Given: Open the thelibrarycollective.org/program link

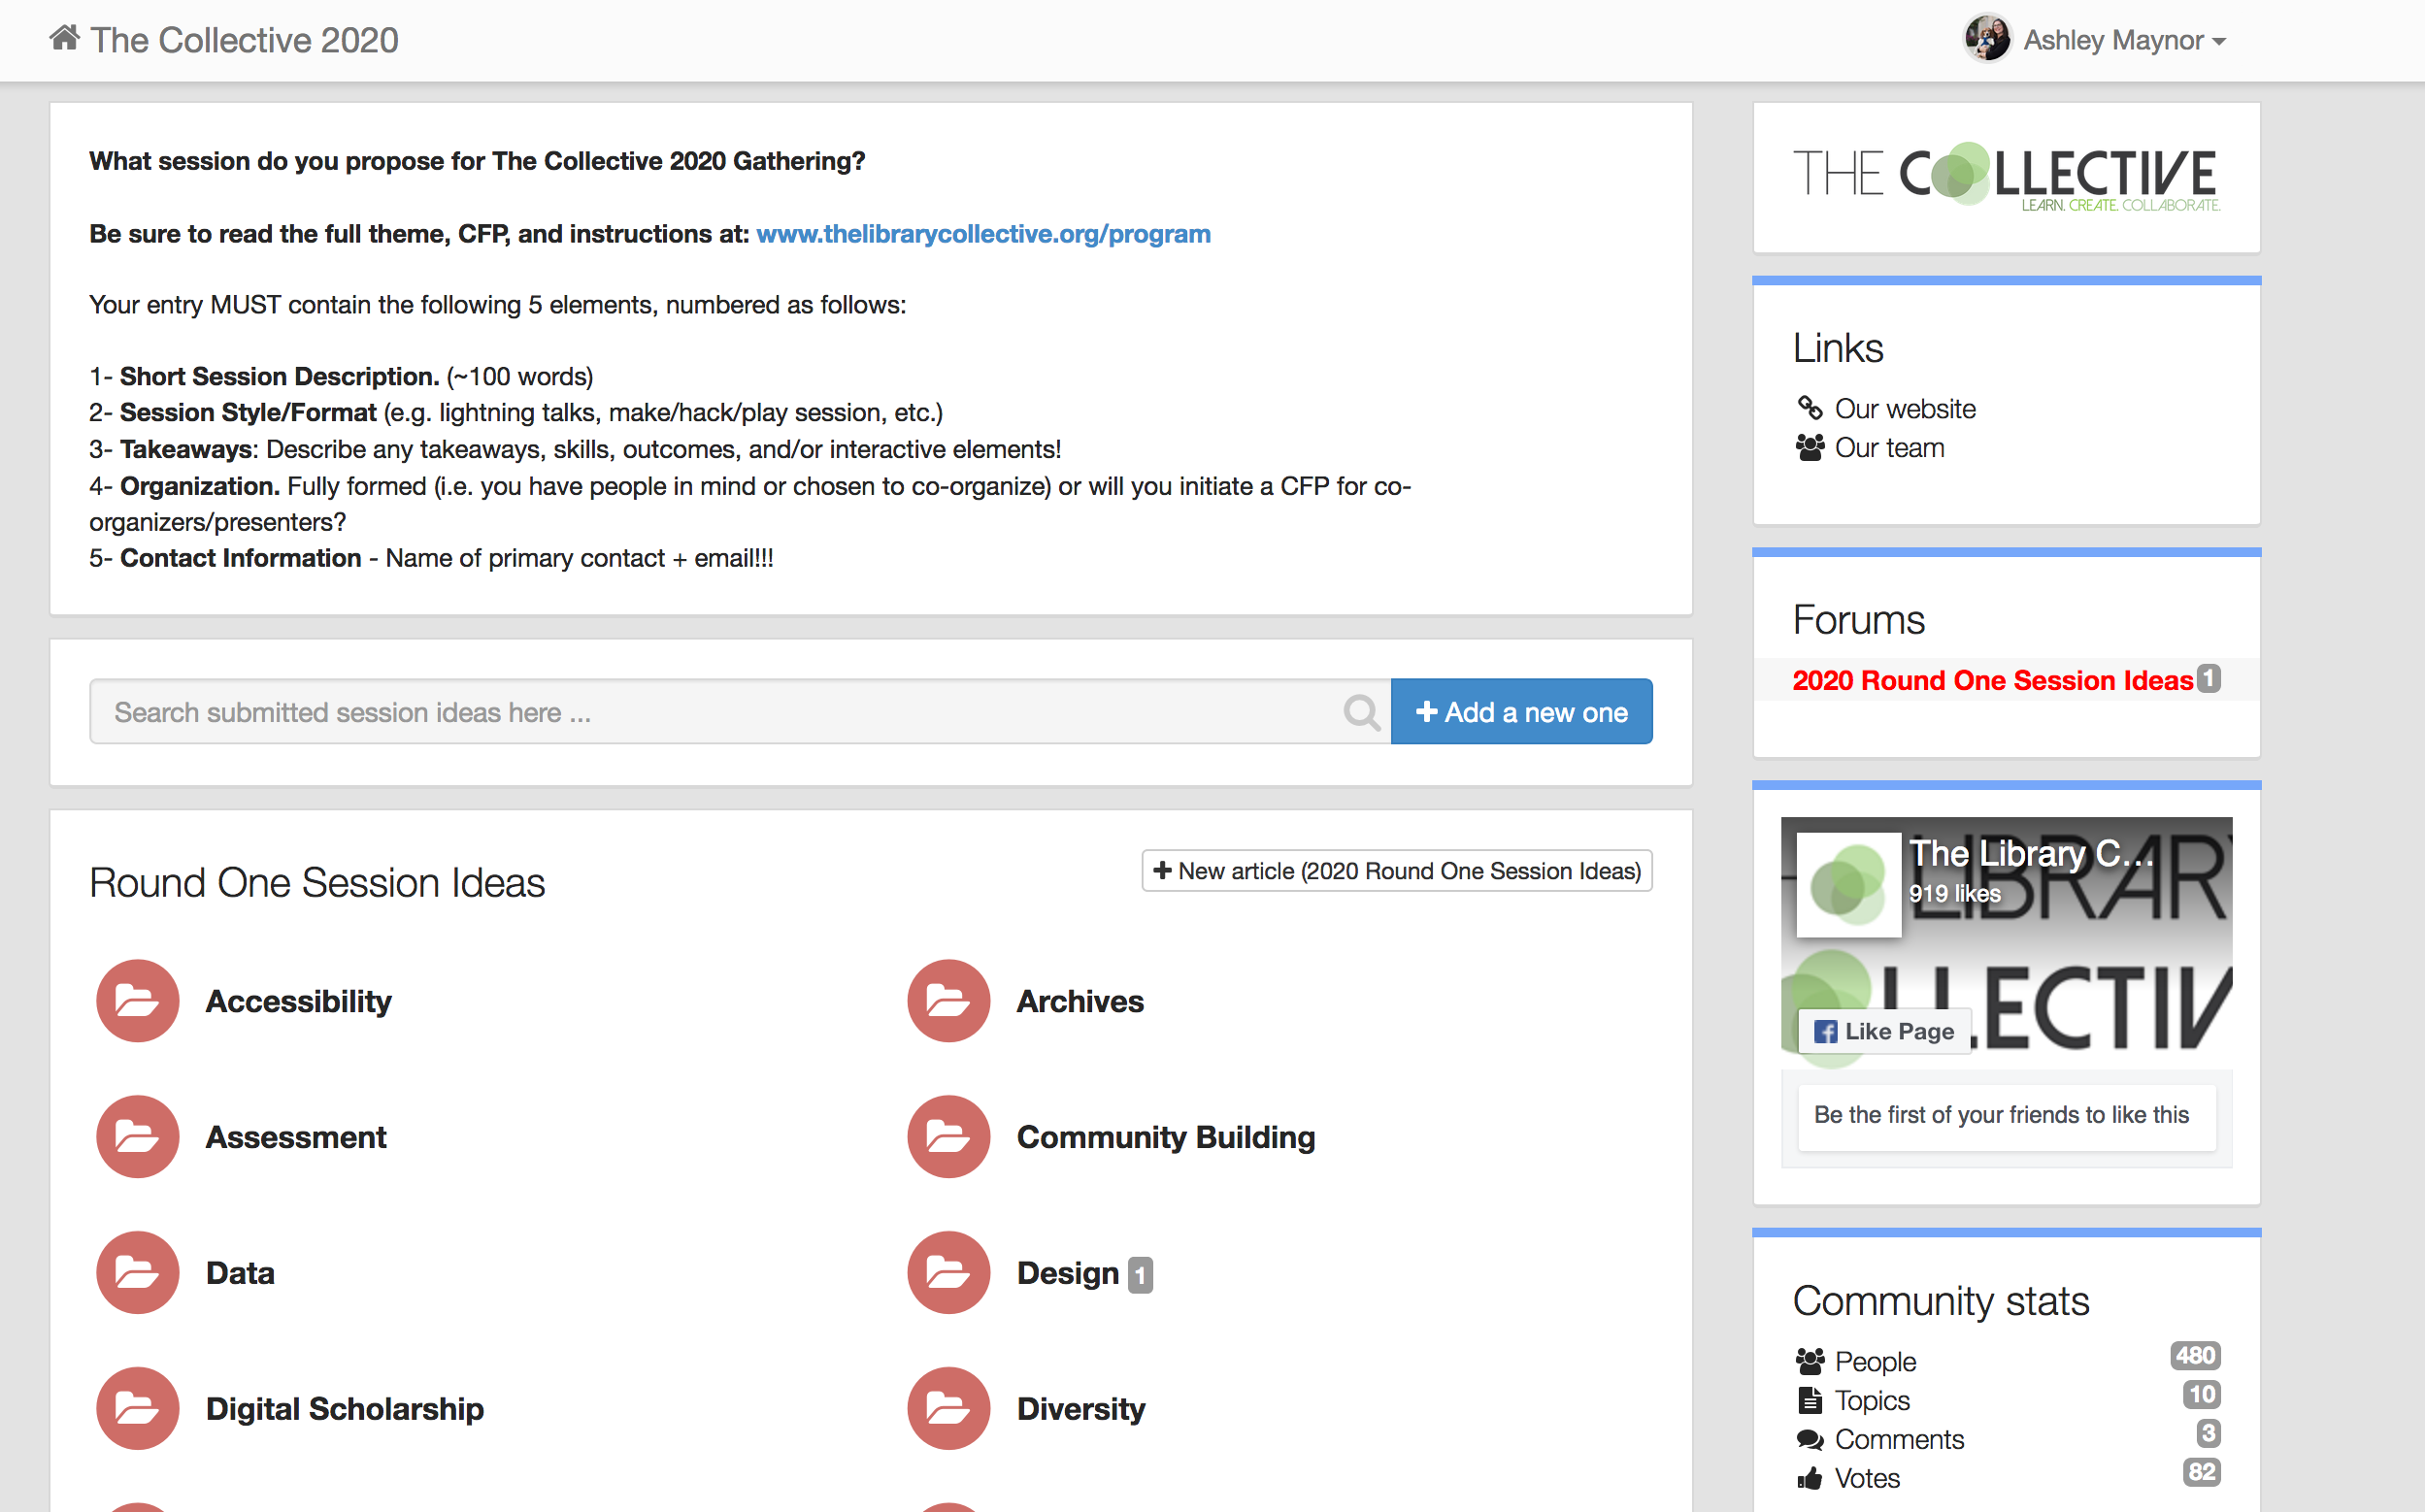Looking at the screenshot, I should pyautogui.click(x=983, y=234).
